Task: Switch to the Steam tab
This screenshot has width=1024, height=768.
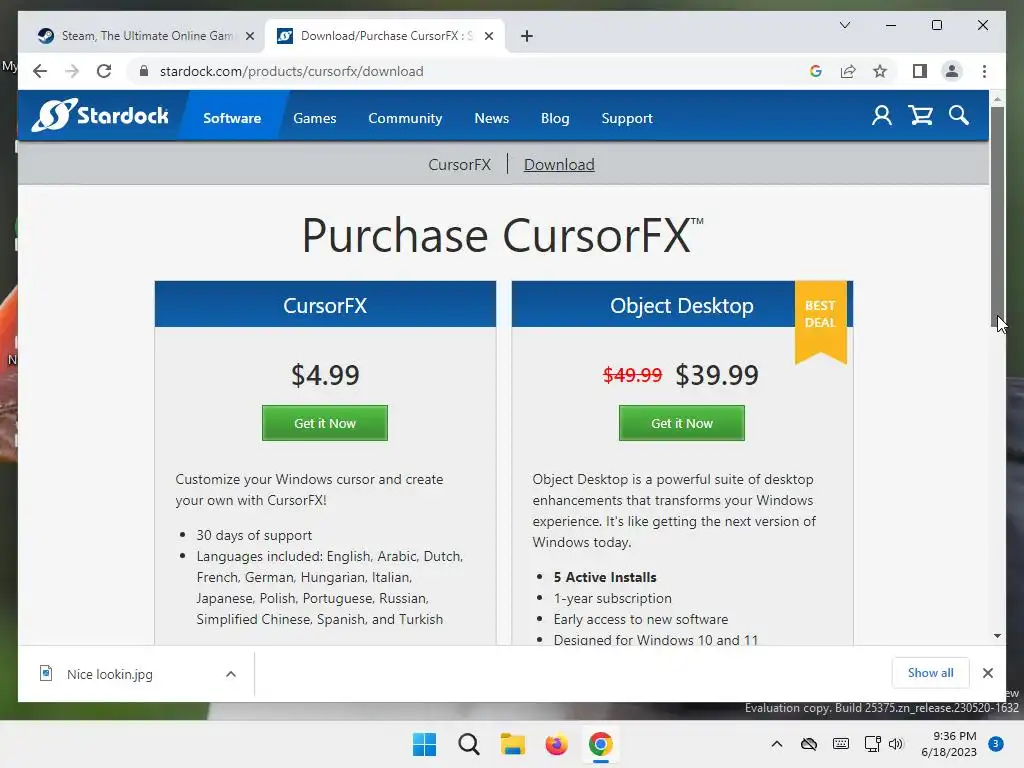Action: click(146, 36)
